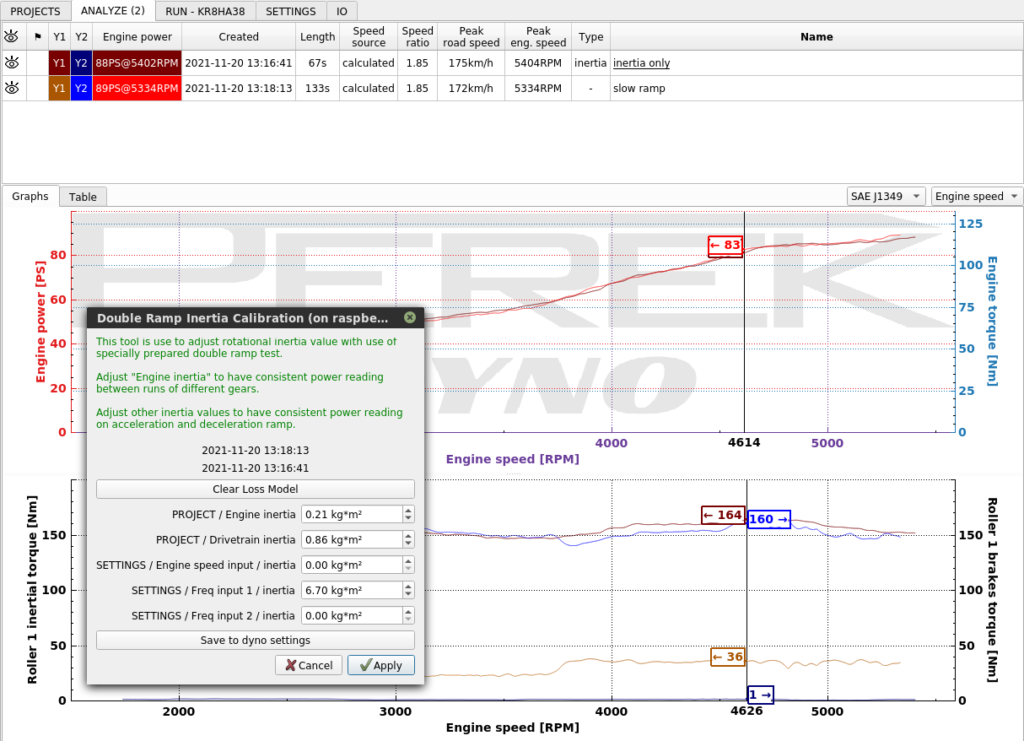Switch to the SETTINGS tab
Screen dimensions: 1024x741
[291, 11]
